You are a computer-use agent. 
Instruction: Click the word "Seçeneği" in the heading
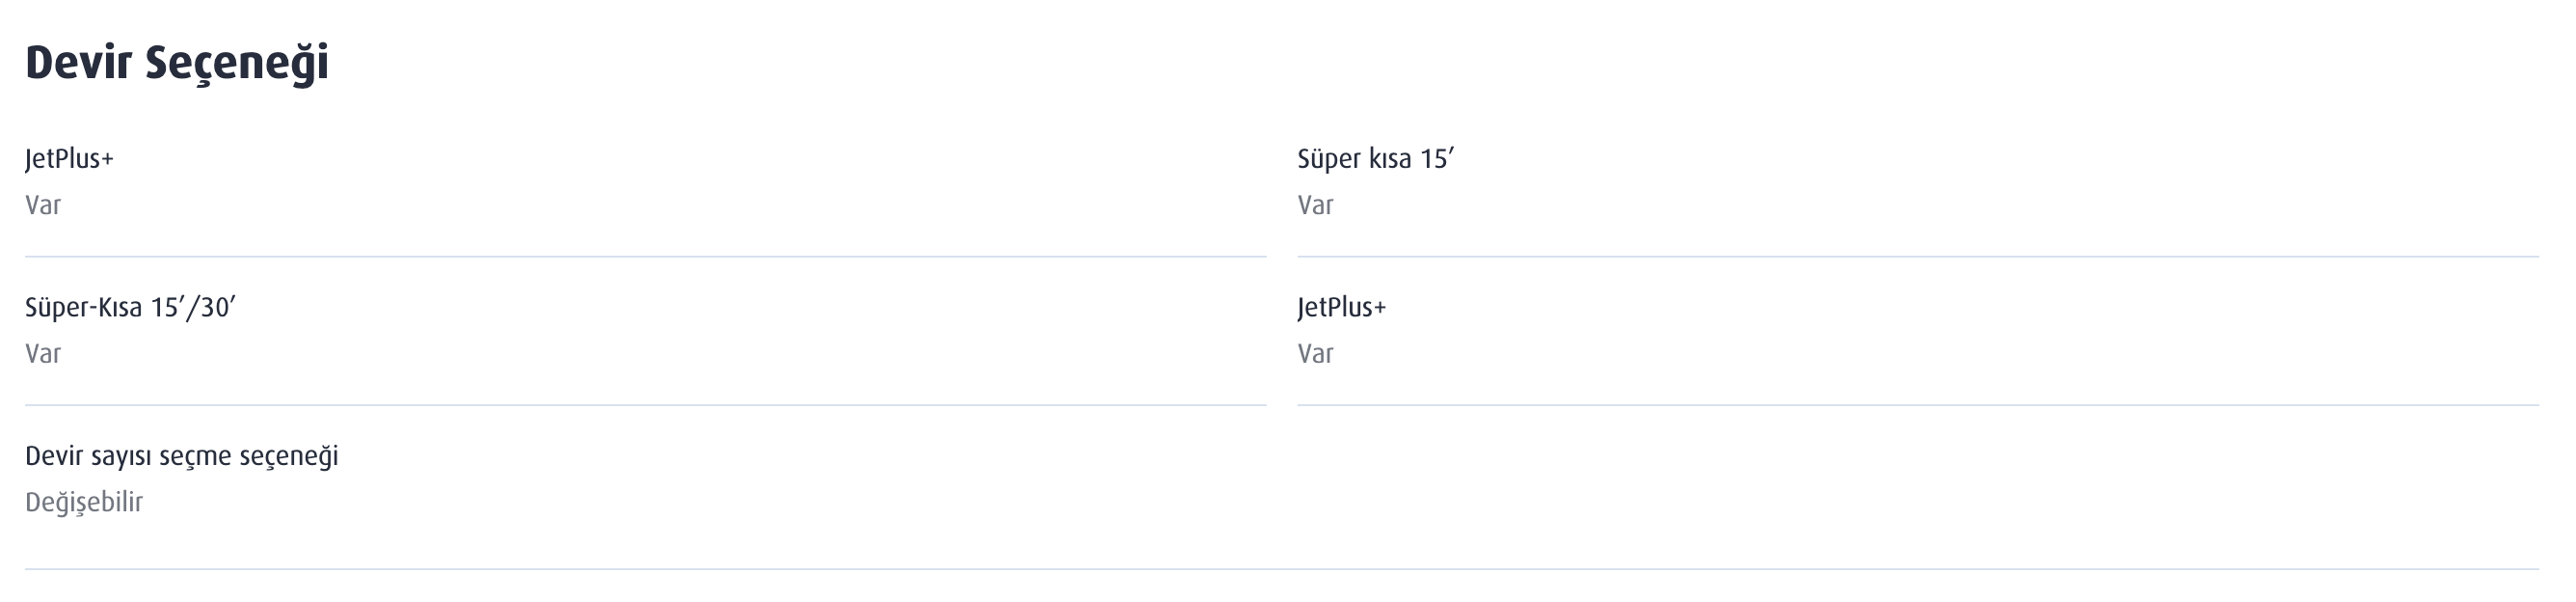[x=237, y=65]
